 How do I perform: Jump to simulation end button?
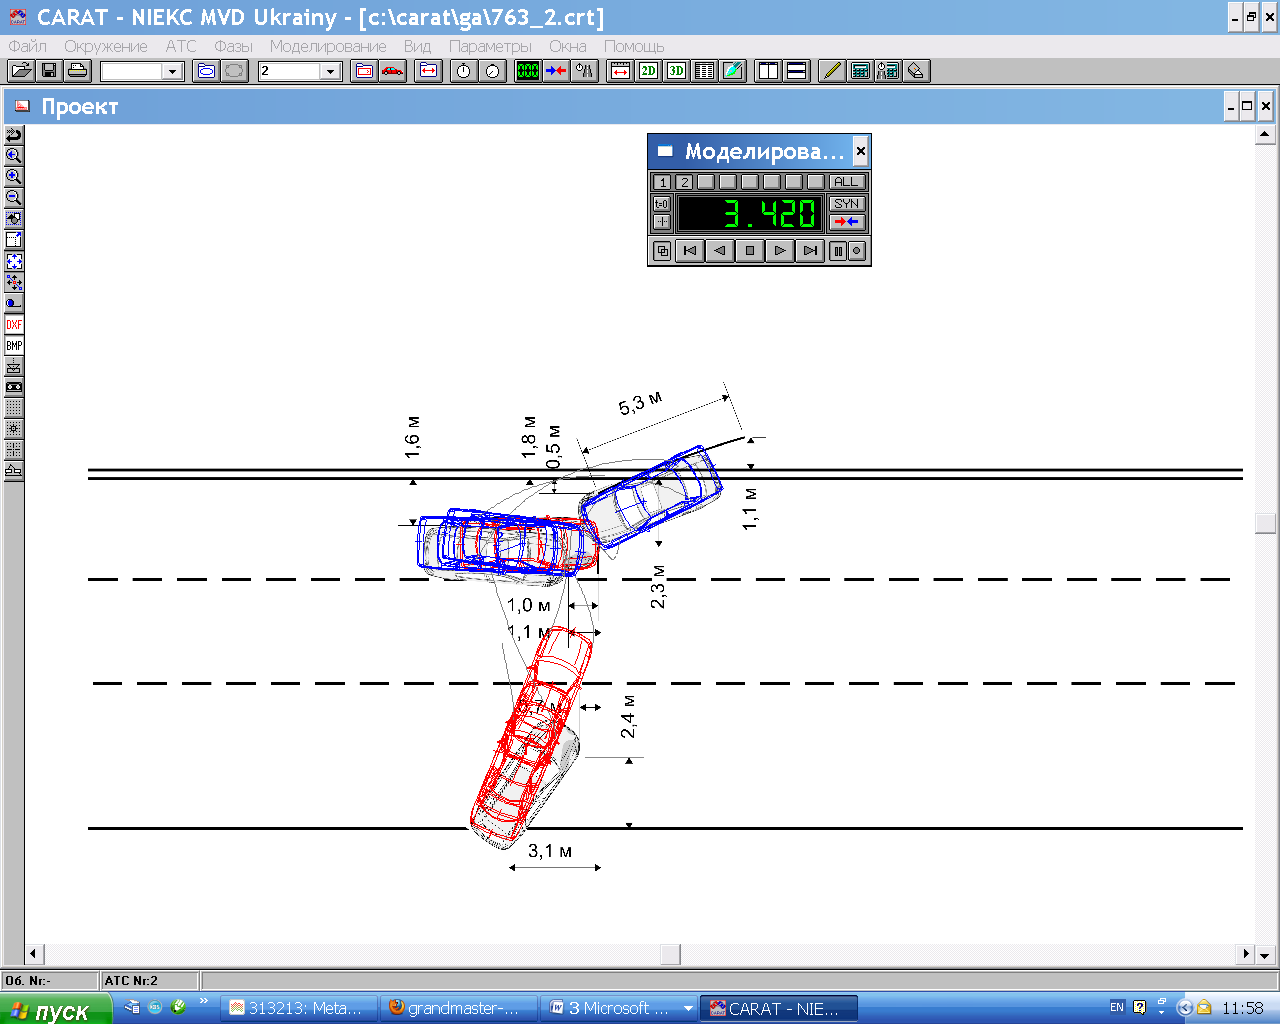pyautogui.click(x=810, y=251)
